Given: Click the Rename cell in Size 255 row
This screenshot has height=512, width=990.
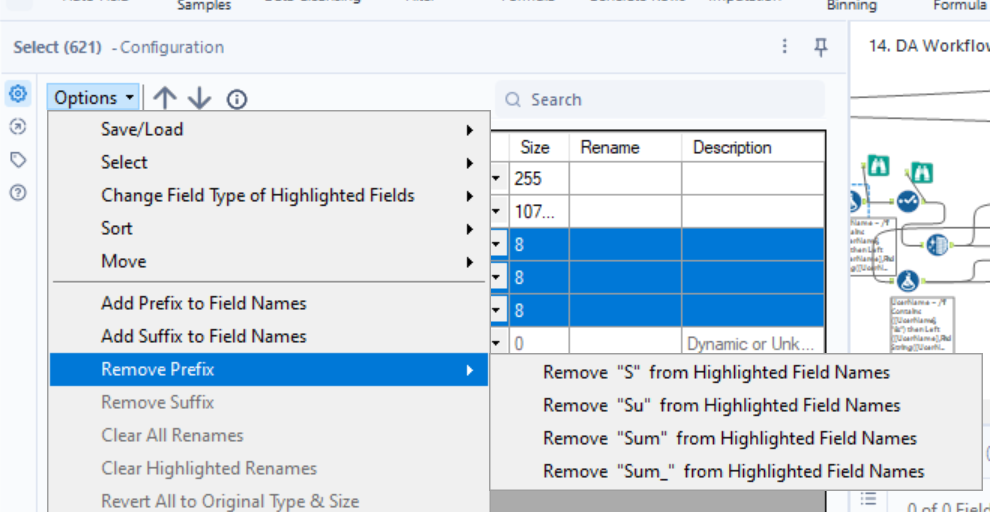Looking at the screenshot, I should [x=626, y=179].
